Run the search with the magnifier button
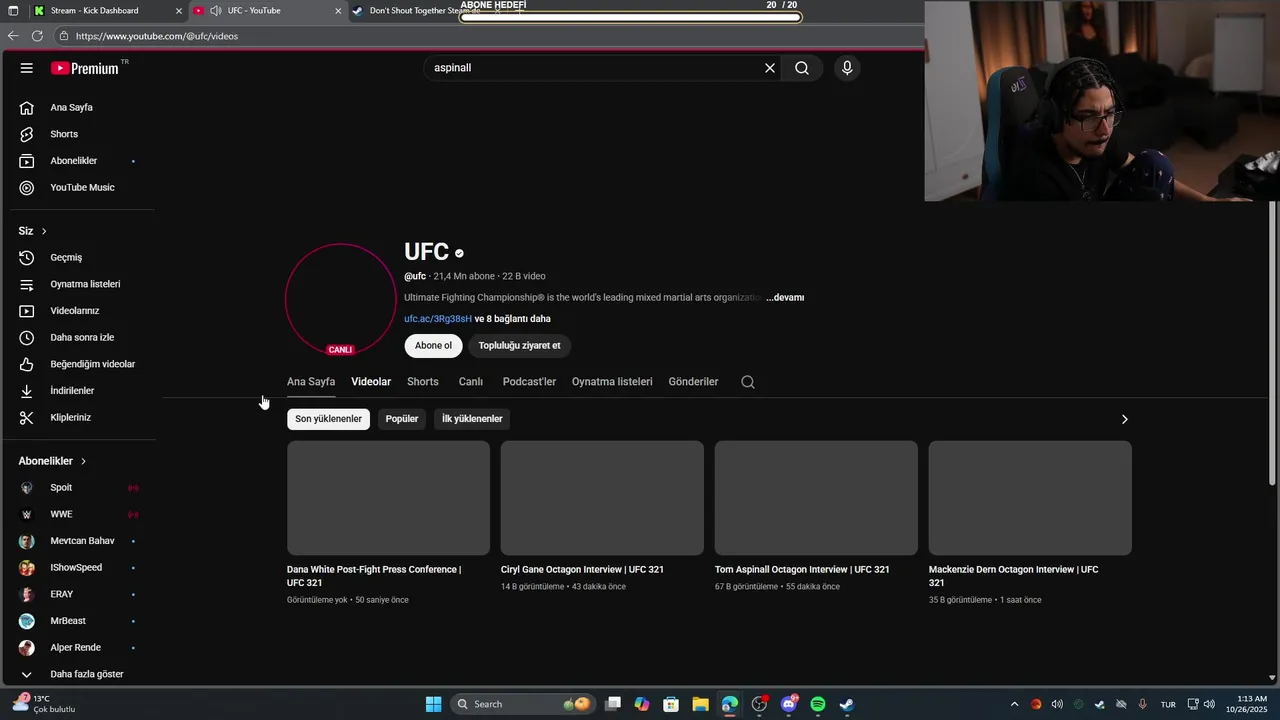The height and width of the screenshot is (720, 1280). click(x=802, y=68)
